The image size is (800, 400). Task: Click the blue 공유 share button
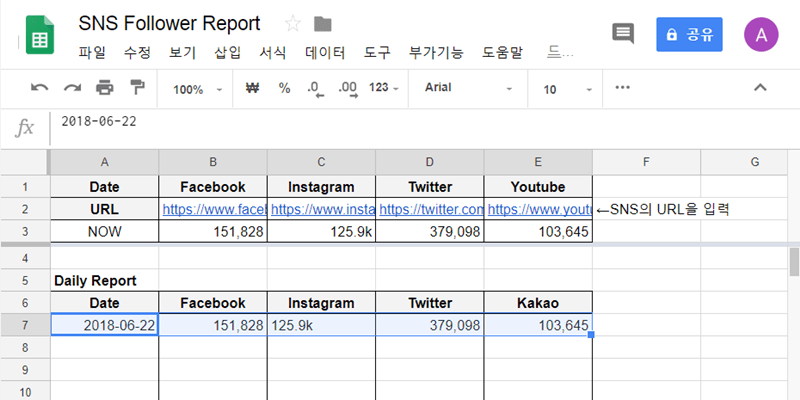click(689, 34)
